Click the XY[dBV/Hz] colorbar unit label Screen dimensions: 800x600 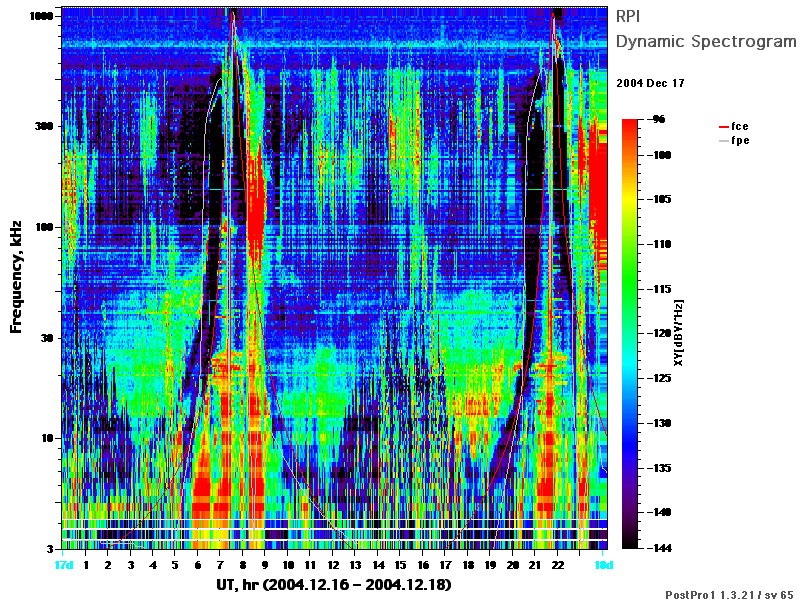pyautogui.click(x=679, y=333)
